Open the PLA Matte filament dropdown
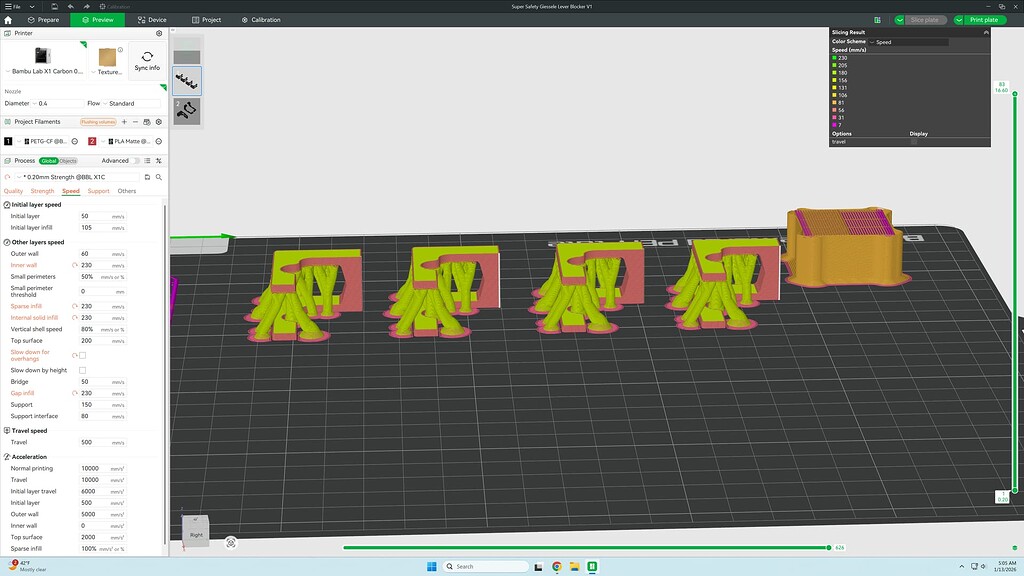The height and width of the screenshot is (576, 1024). [126, 141]
